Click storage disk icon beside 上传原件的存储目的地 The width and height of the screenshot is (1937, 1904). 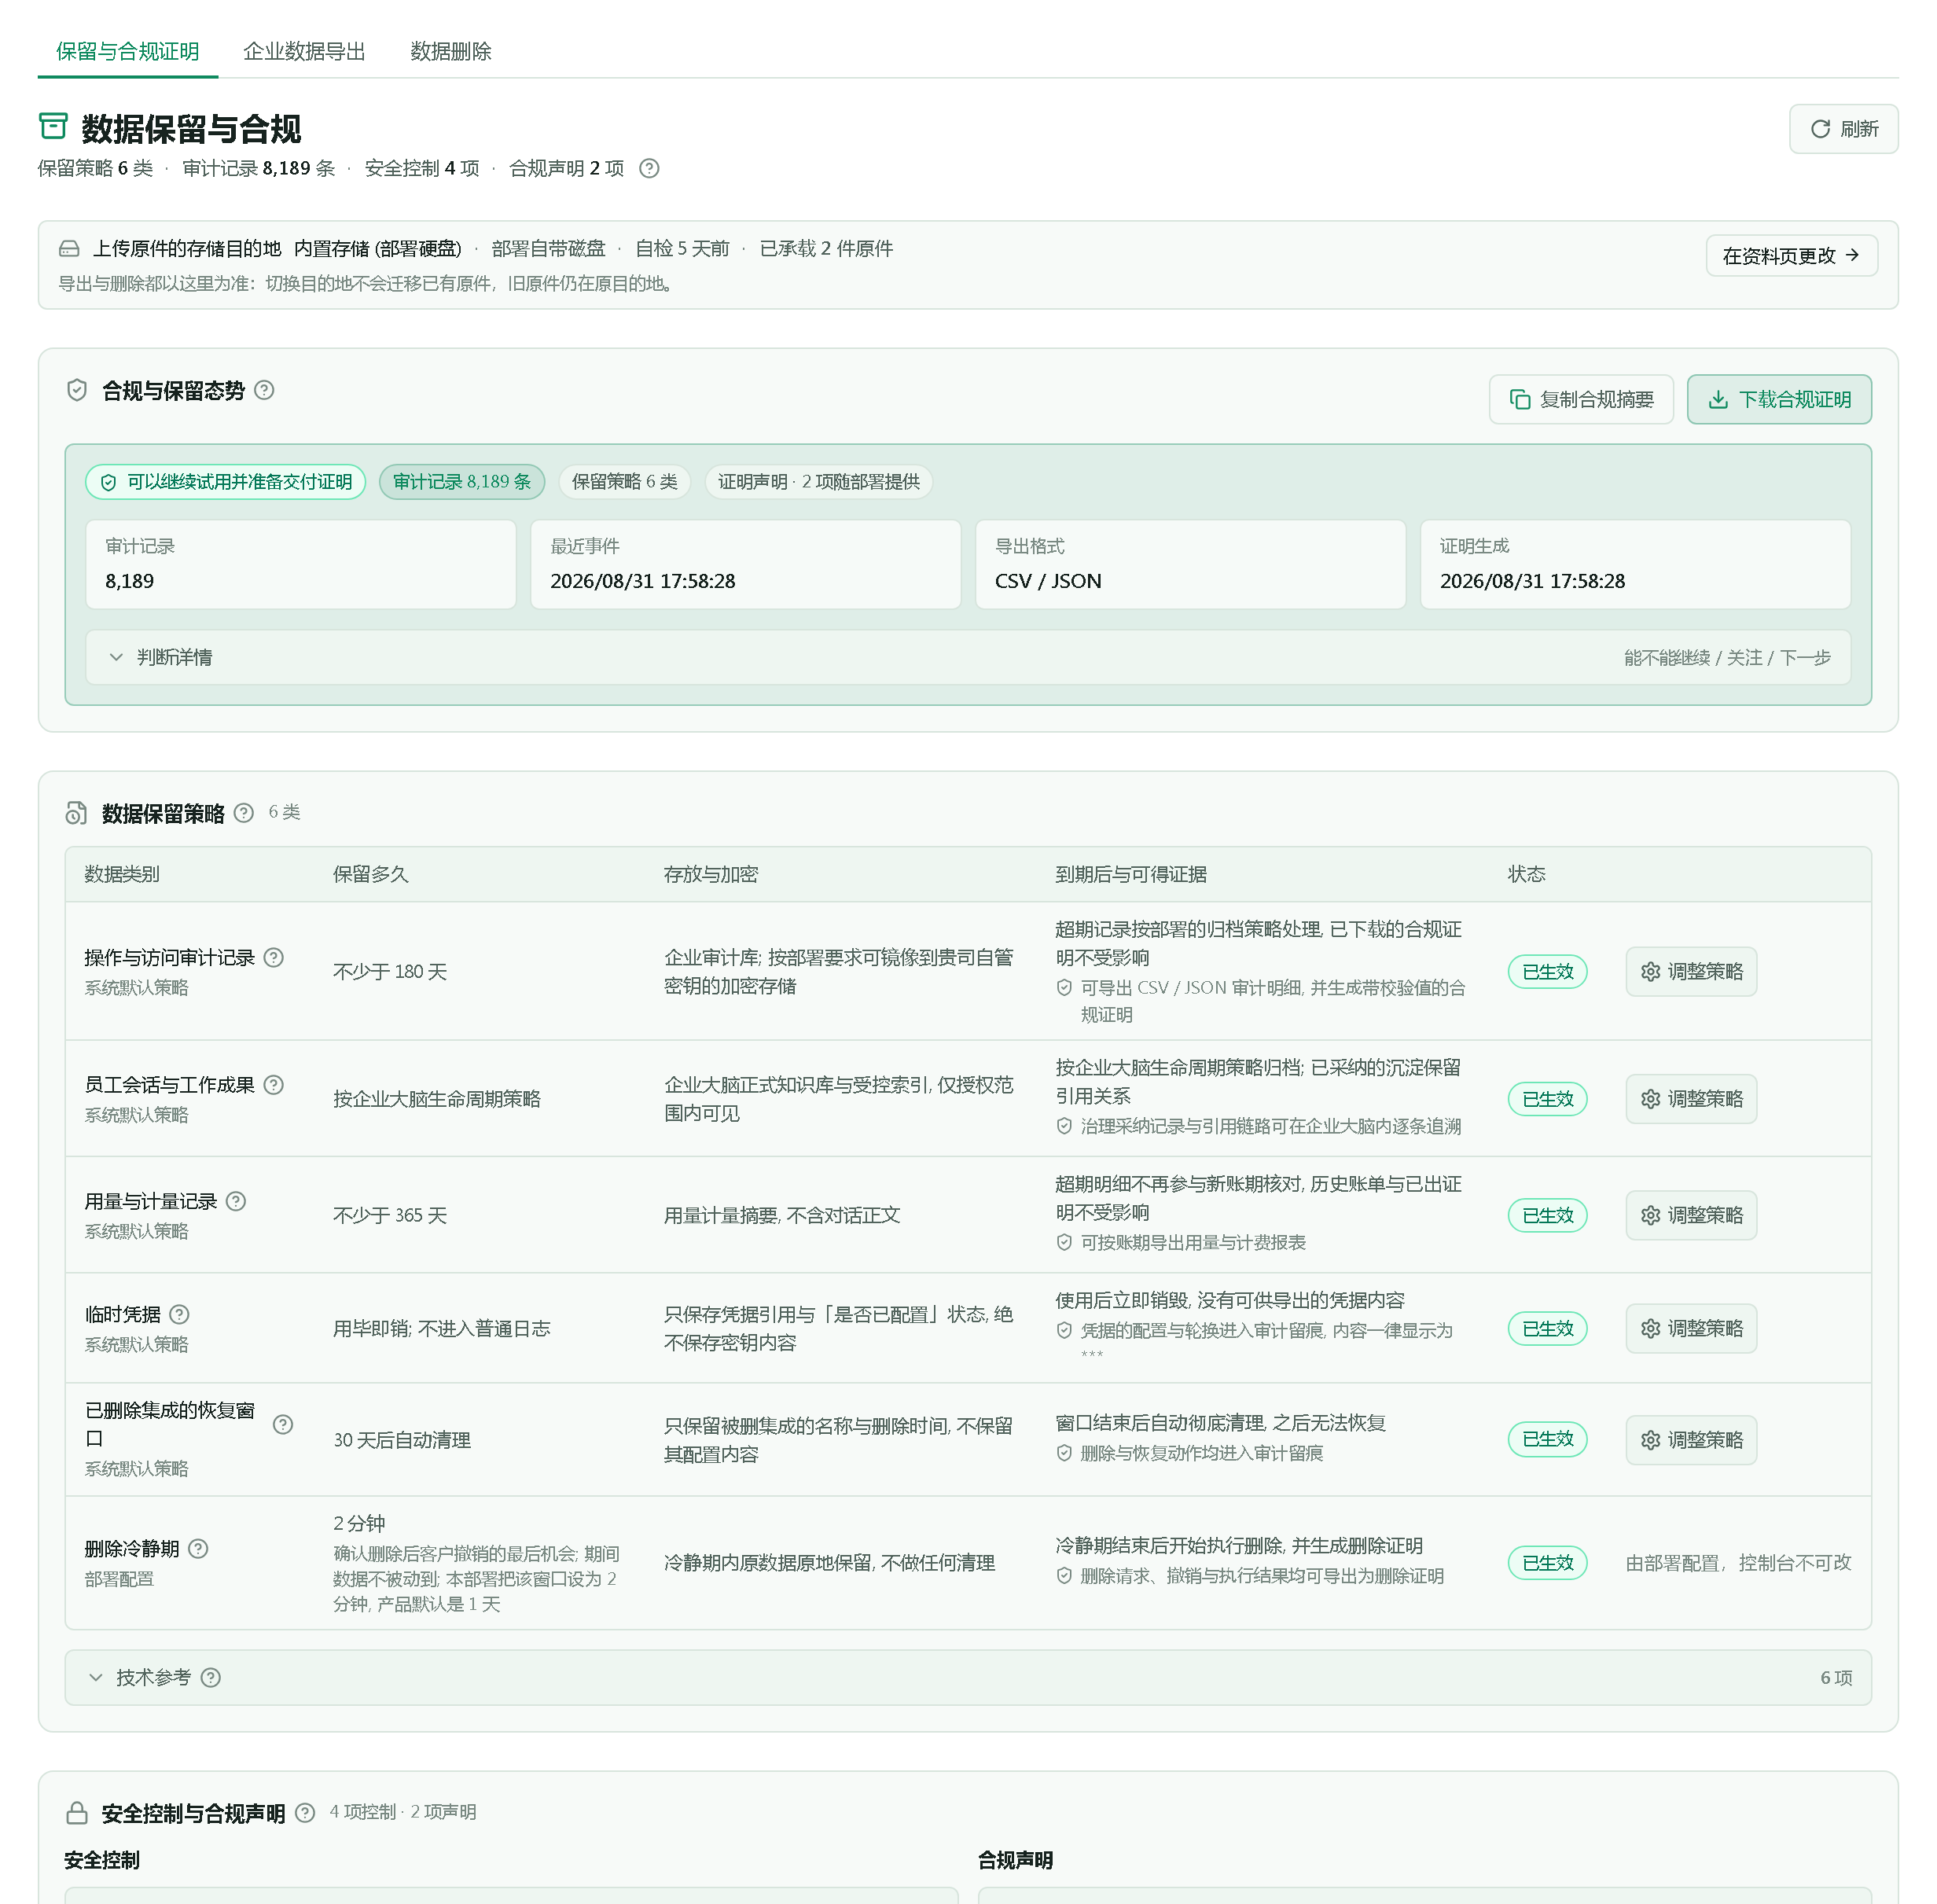point(69,248)
